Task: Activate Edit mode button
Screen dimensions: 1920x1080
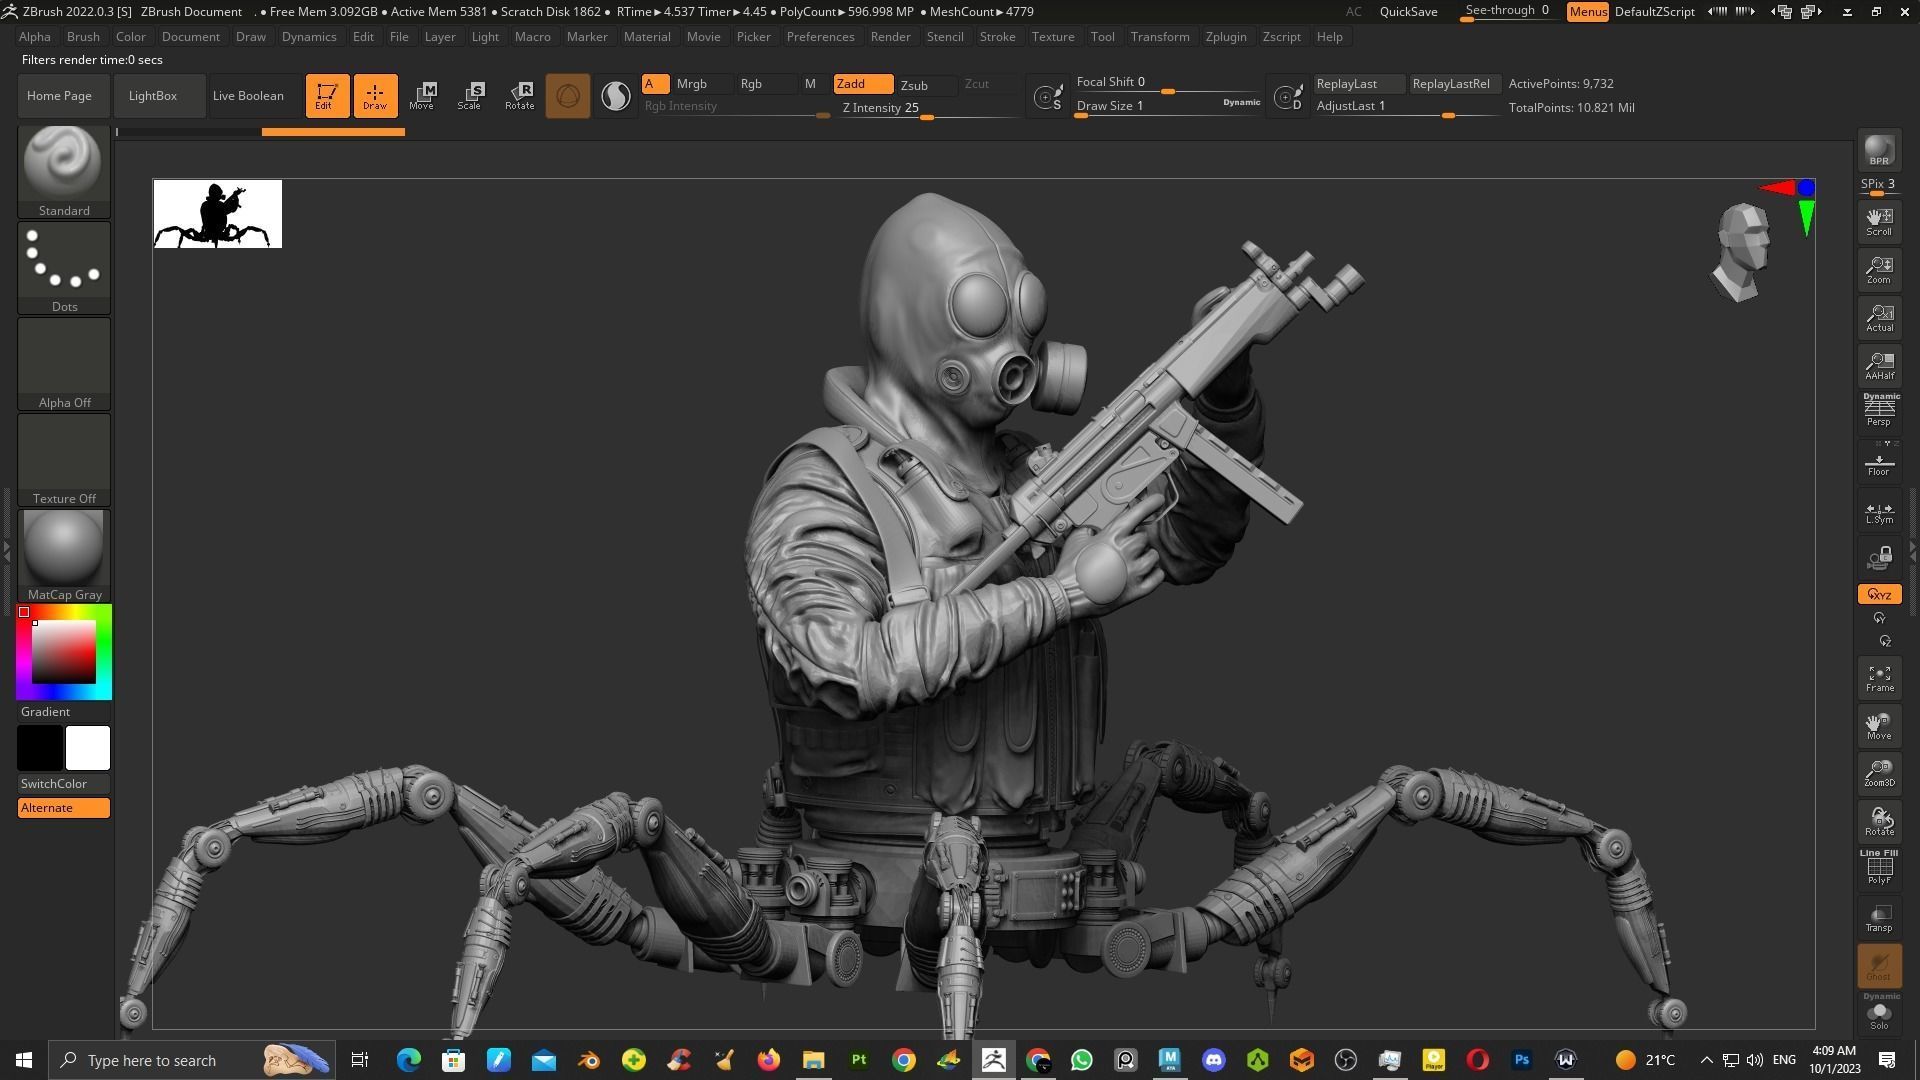Action: 327,96
